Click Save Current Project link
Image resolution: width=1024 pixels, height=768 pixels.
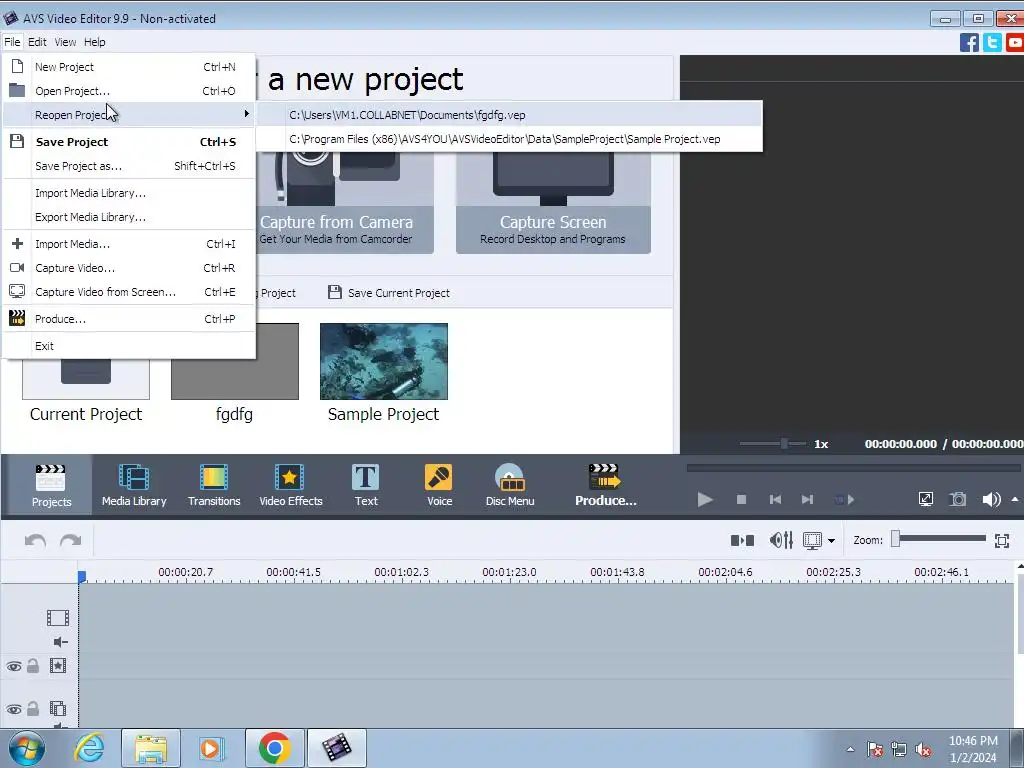click(x=398, y=293)
